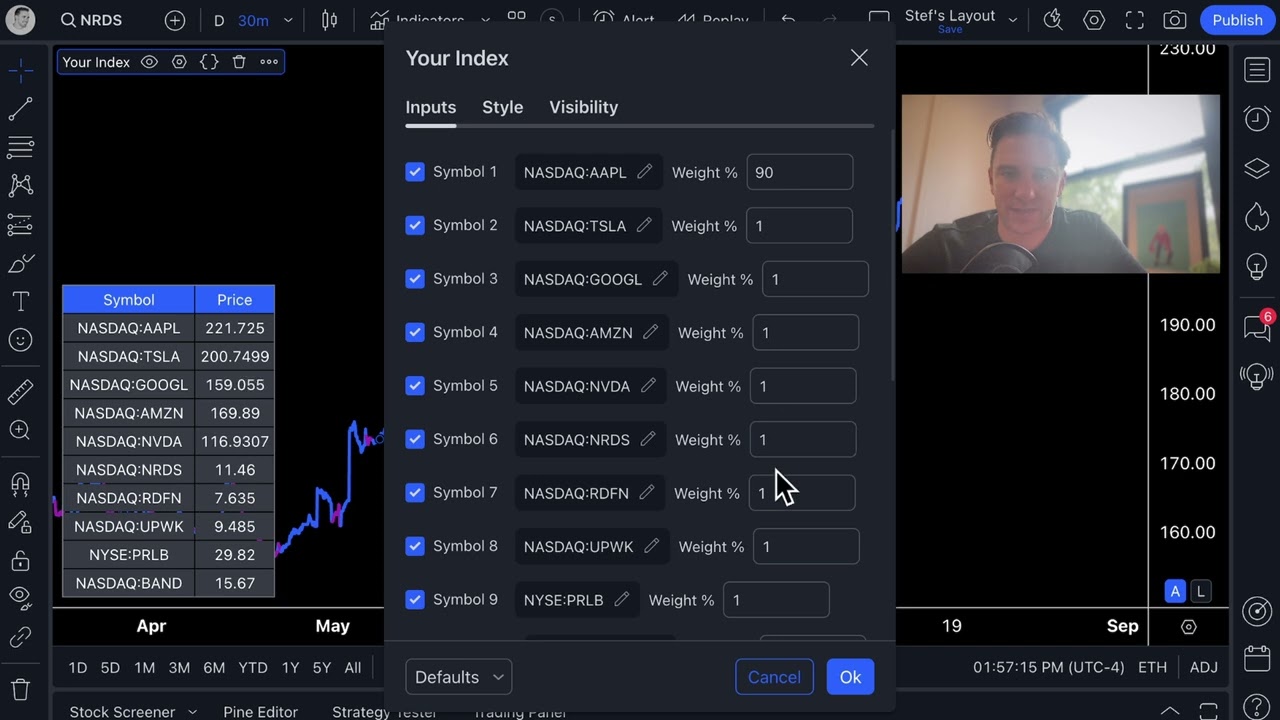Change the NASDAQ:TSLA symbol selector
This screenshot has width=1280, height=720.
click(590, 226)
